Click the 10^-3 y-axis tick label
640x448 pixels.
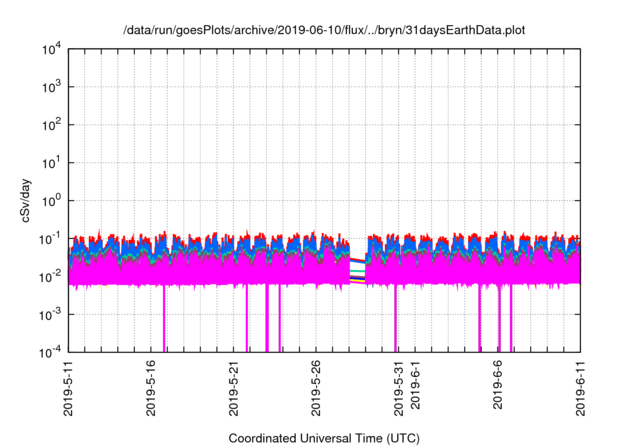(x=50, y=315)
